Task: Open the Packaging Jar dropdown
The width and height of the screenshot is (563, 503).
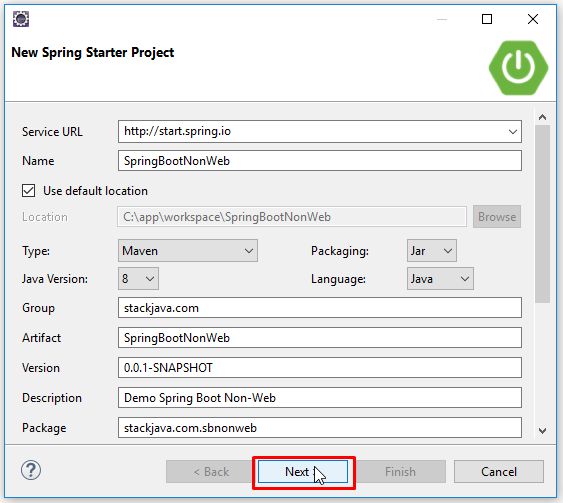Action: 432,251
